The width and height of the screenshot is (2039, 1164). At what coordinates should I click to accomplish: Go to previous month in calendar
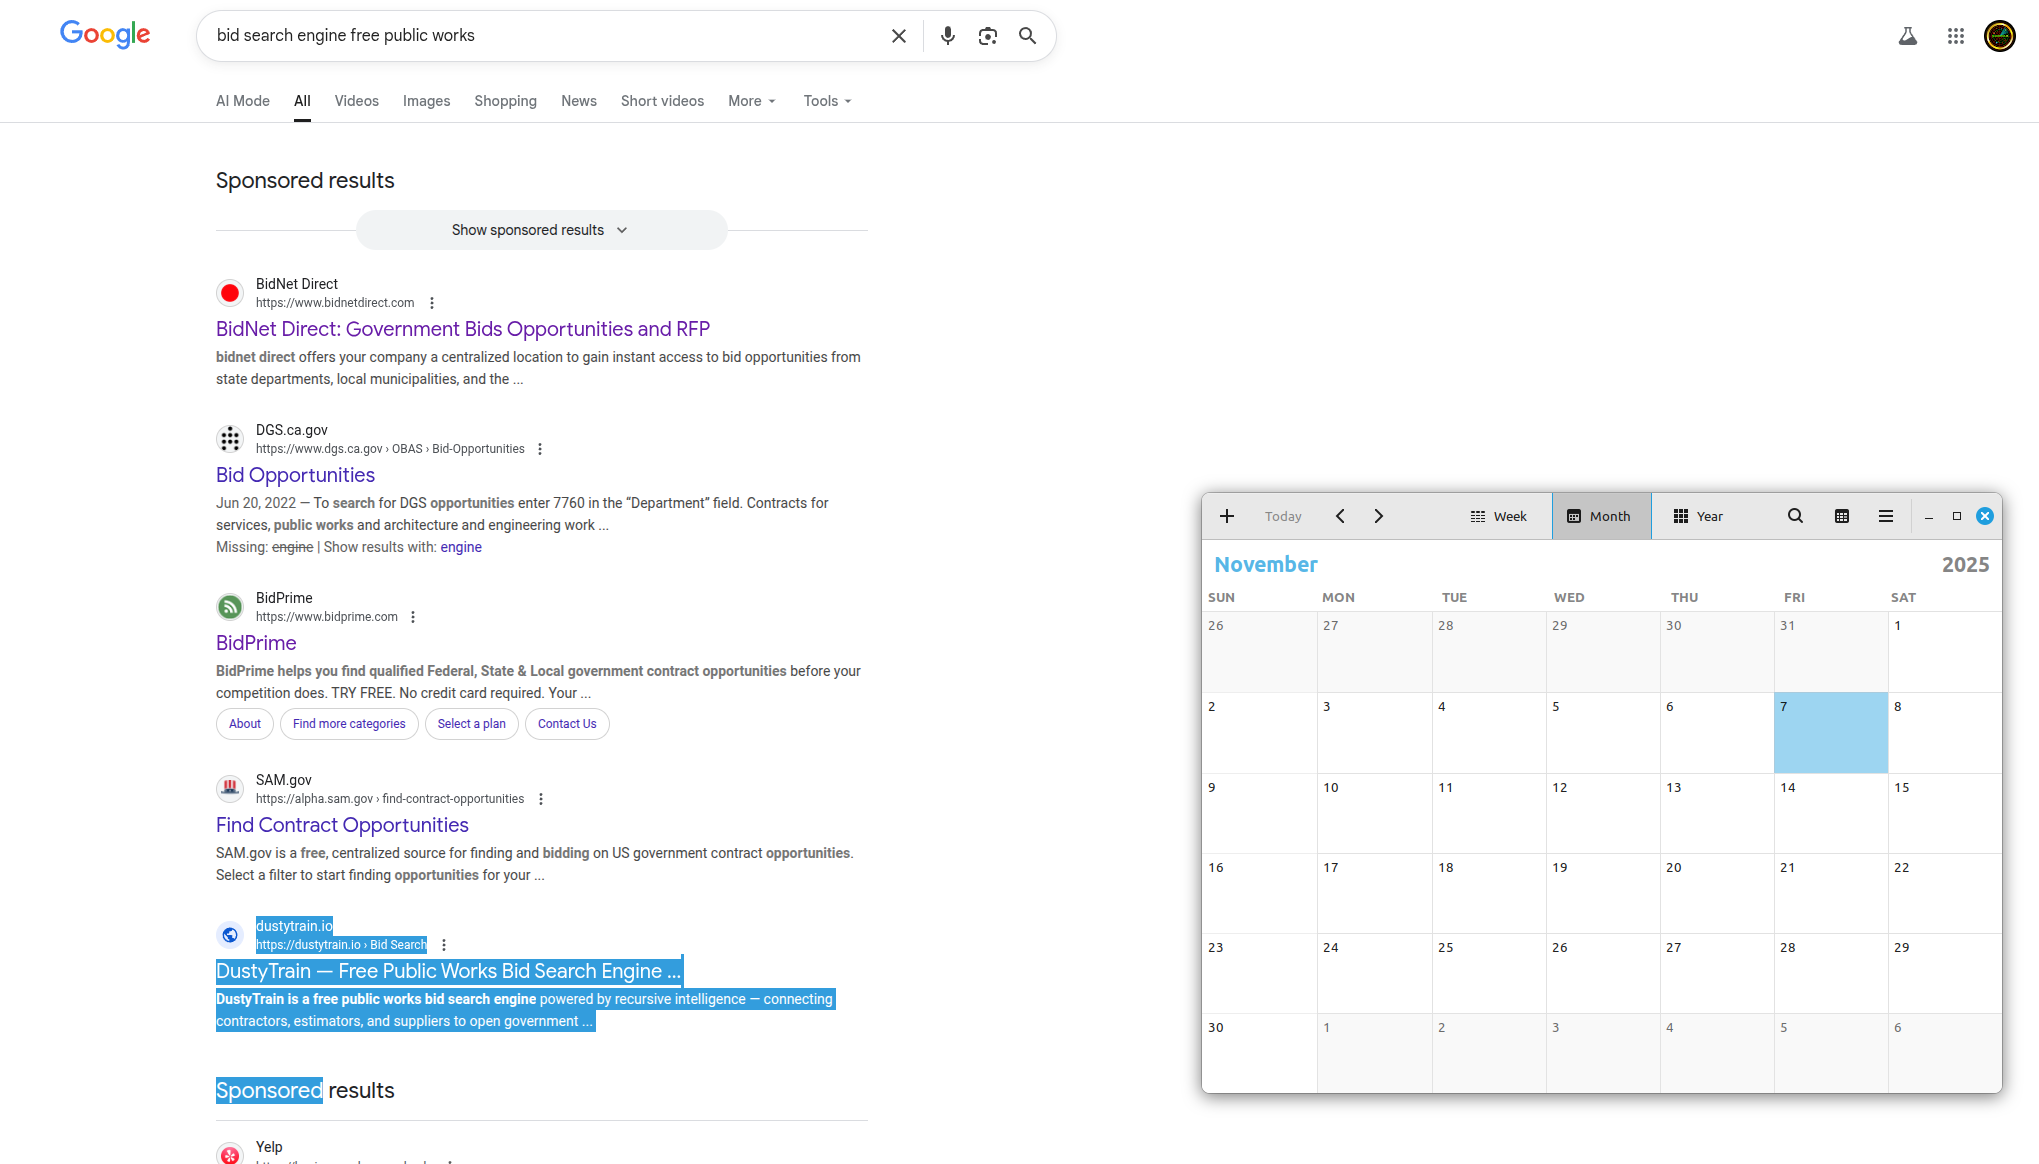(1340, 516)
